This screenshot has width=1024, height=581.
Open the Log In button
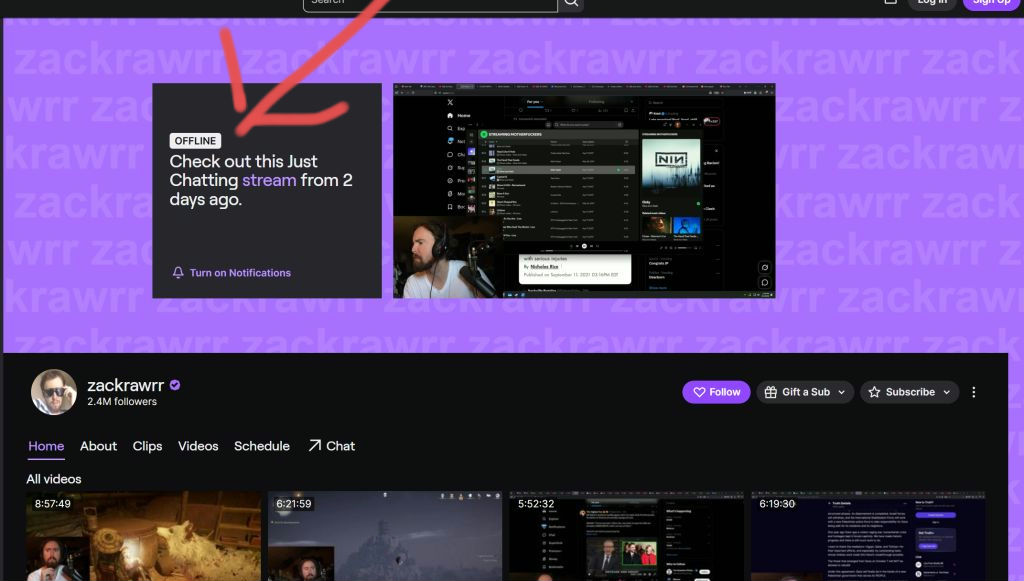[x=932, y=3]
